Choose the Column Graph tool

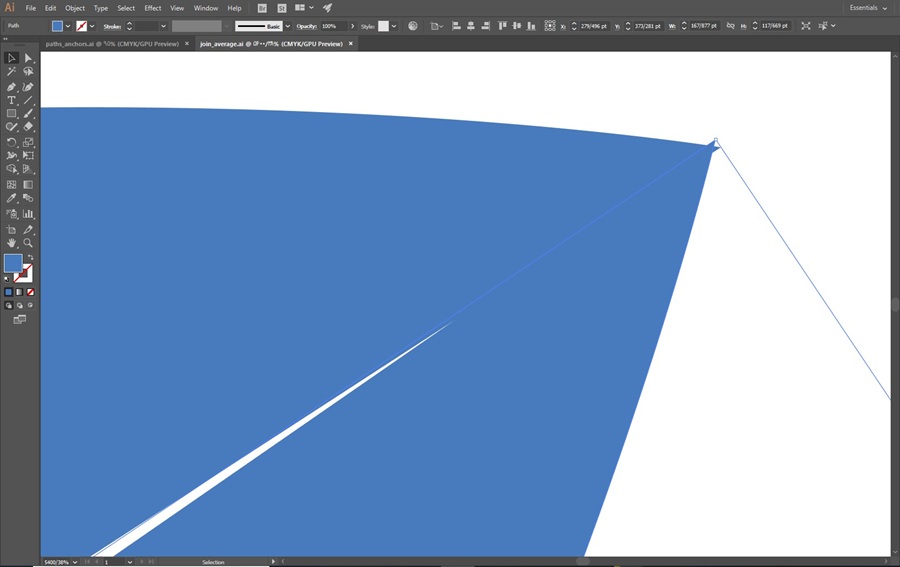(28, 213)
